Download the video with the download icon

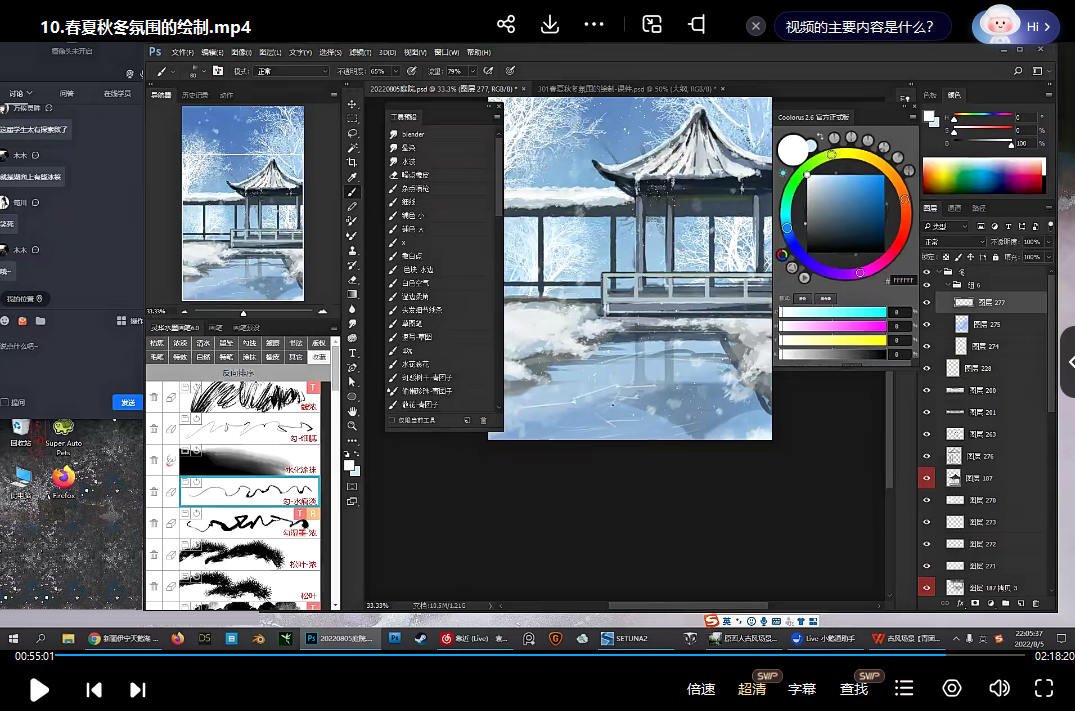point(549,25)
